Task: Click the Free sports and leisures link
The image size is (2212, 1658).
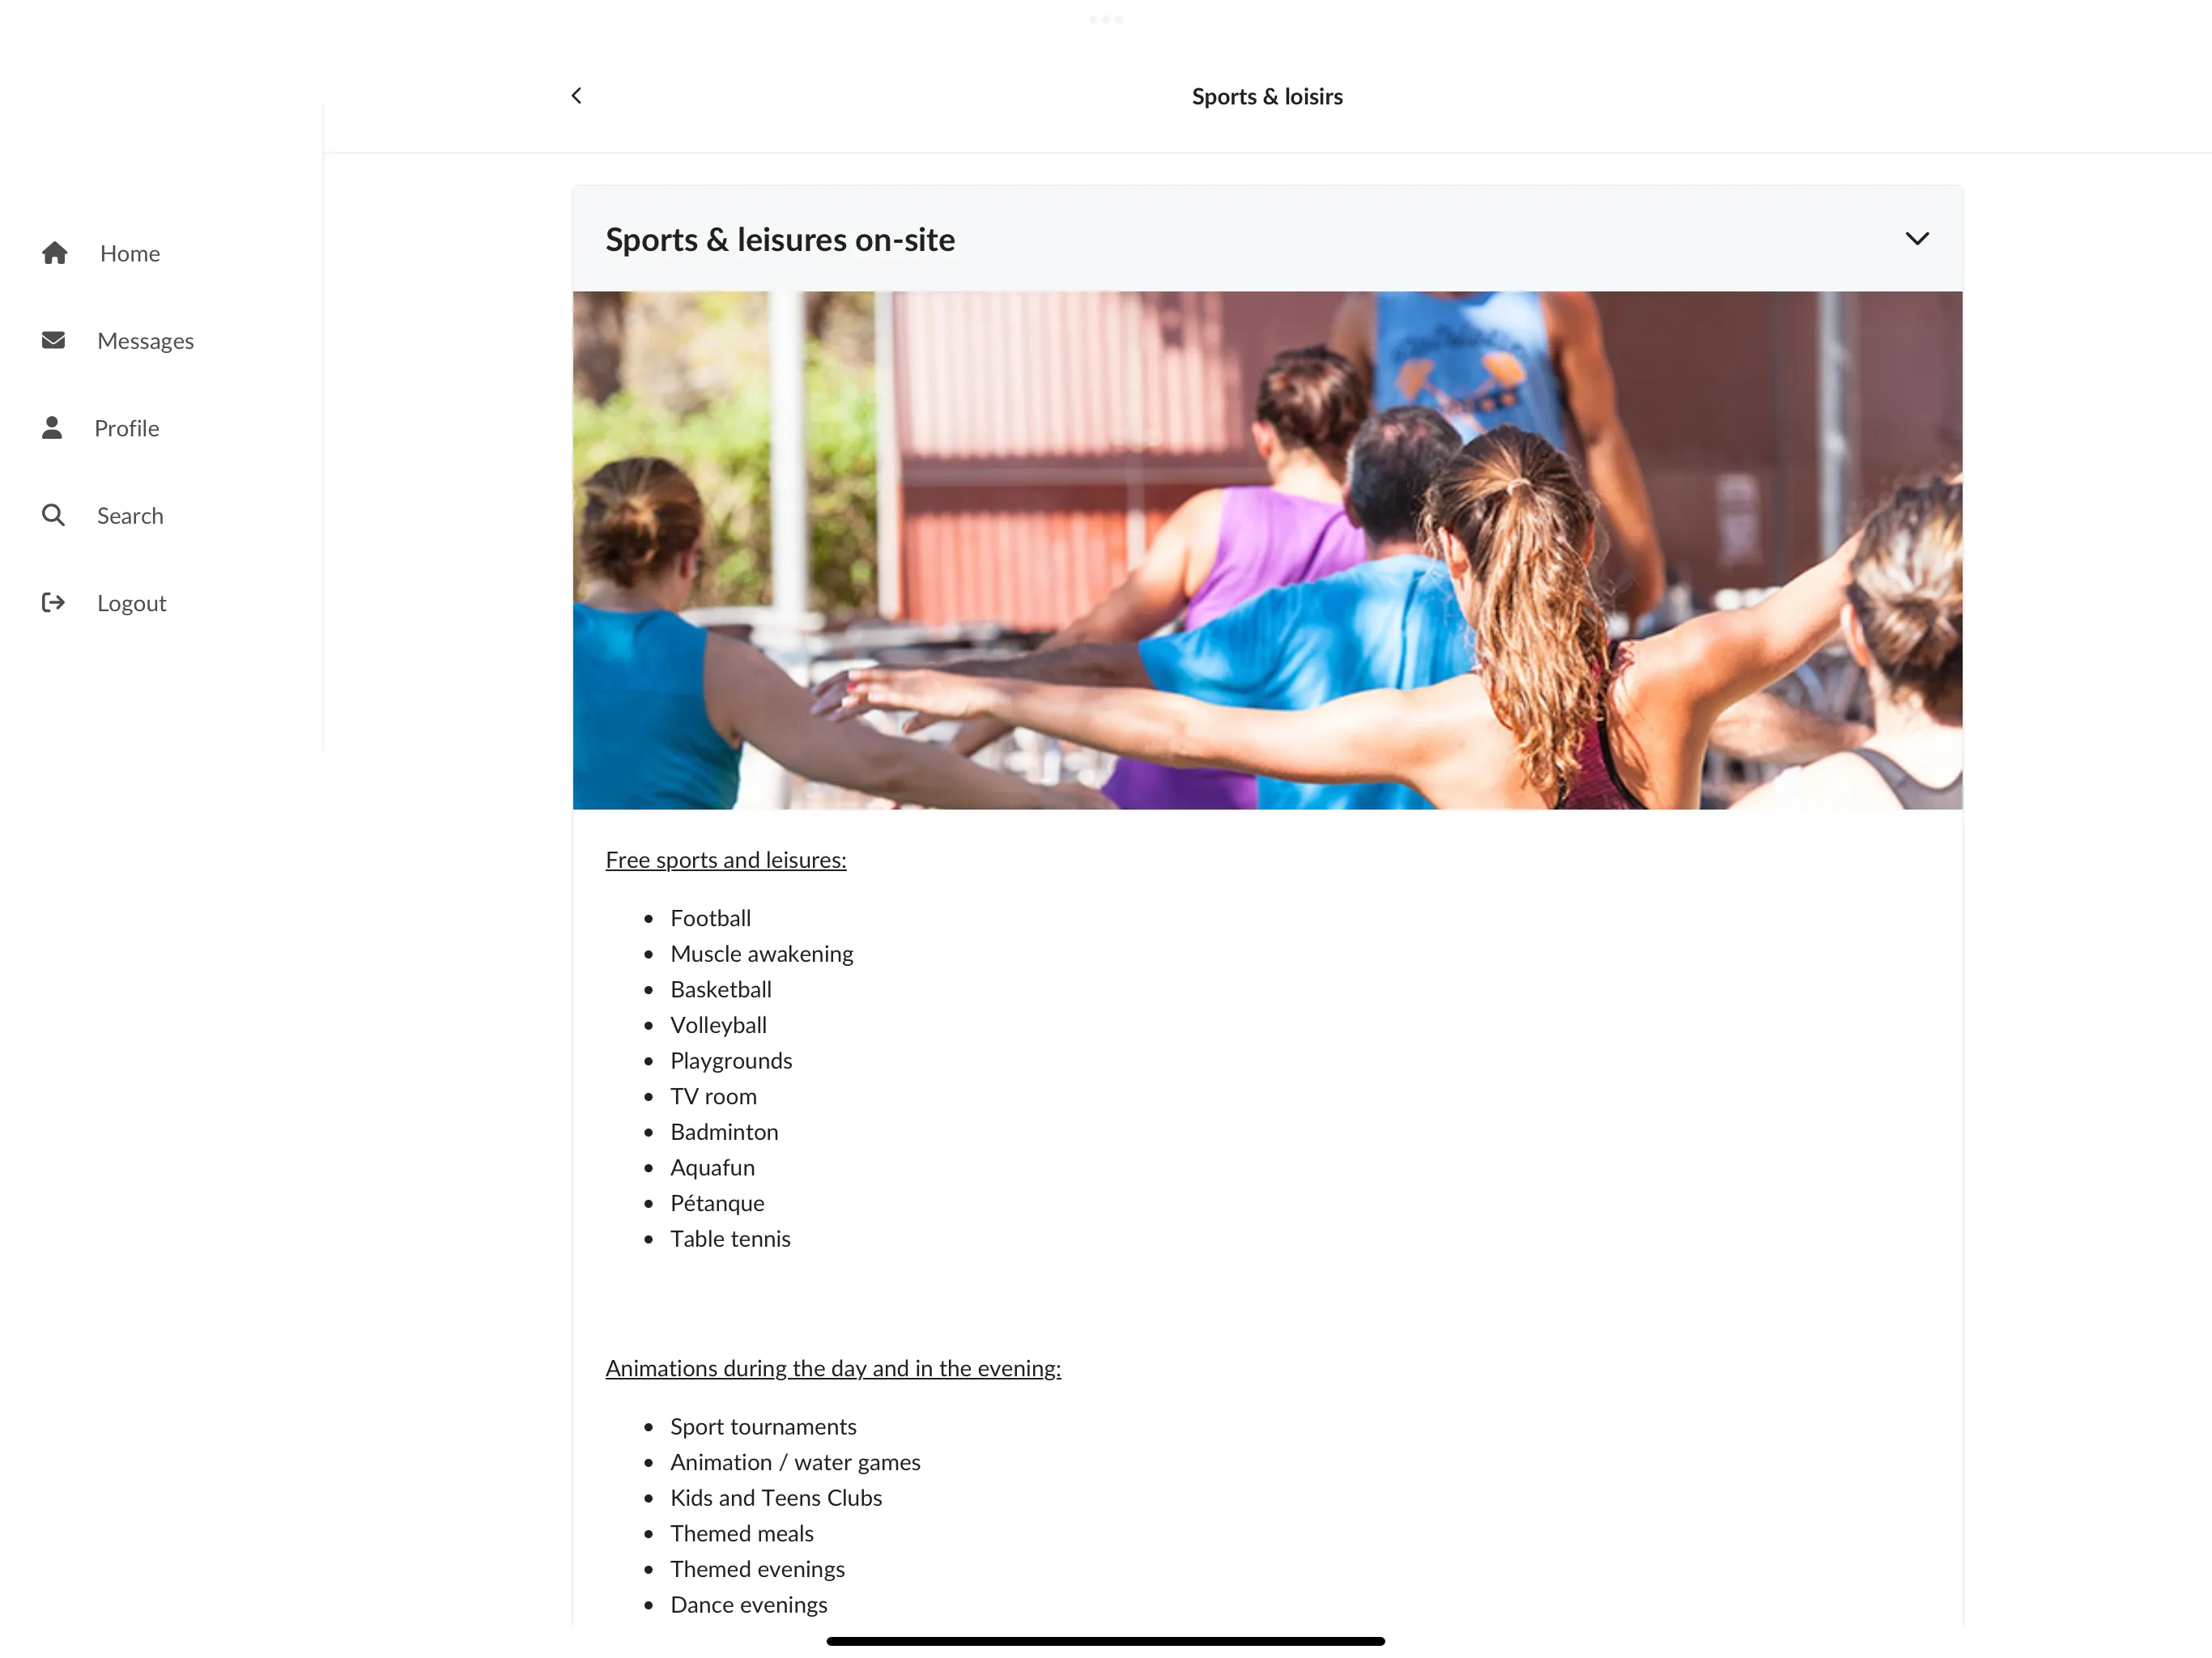Action: [x=725, y=859]
